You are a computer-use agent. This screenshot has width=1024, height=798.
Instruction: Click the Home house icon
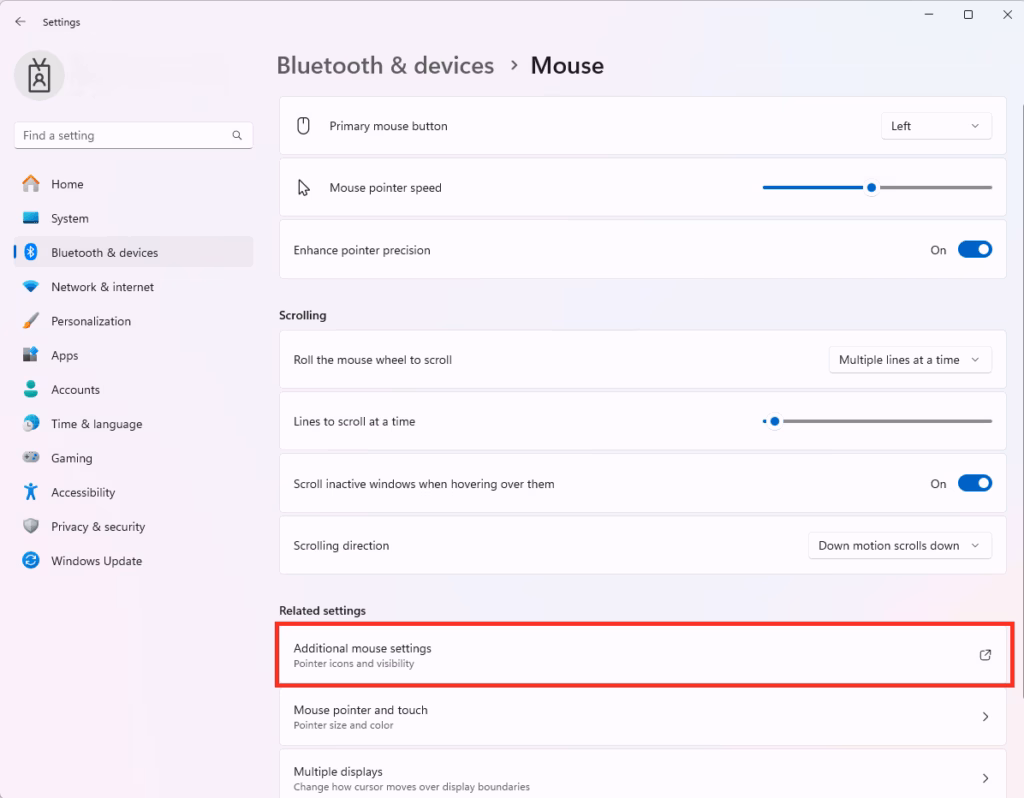31,184
